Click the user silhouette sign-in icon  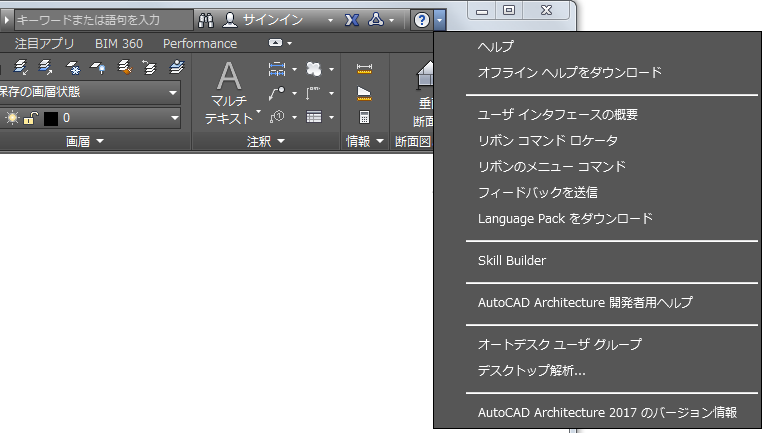click(230, 20)
